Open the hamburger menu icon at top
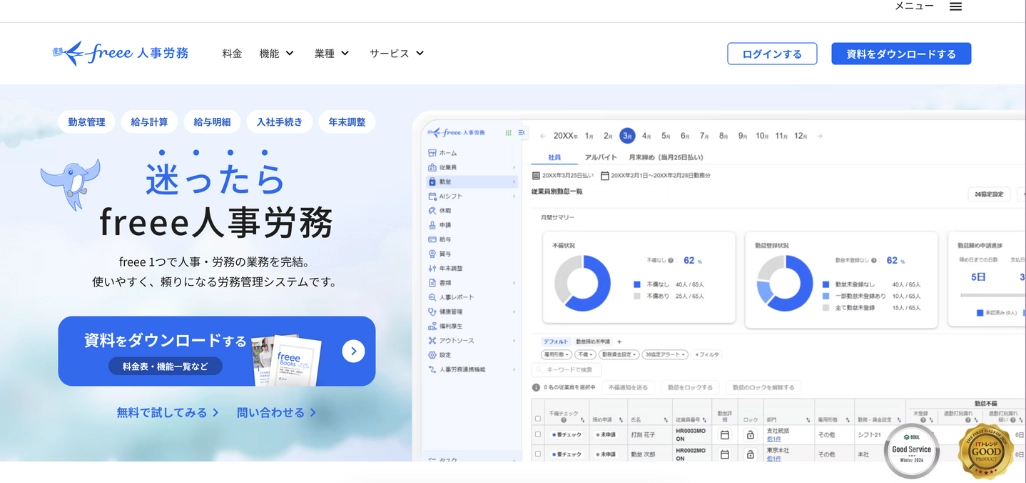The image size is (1026, 483). coord(956,7)
